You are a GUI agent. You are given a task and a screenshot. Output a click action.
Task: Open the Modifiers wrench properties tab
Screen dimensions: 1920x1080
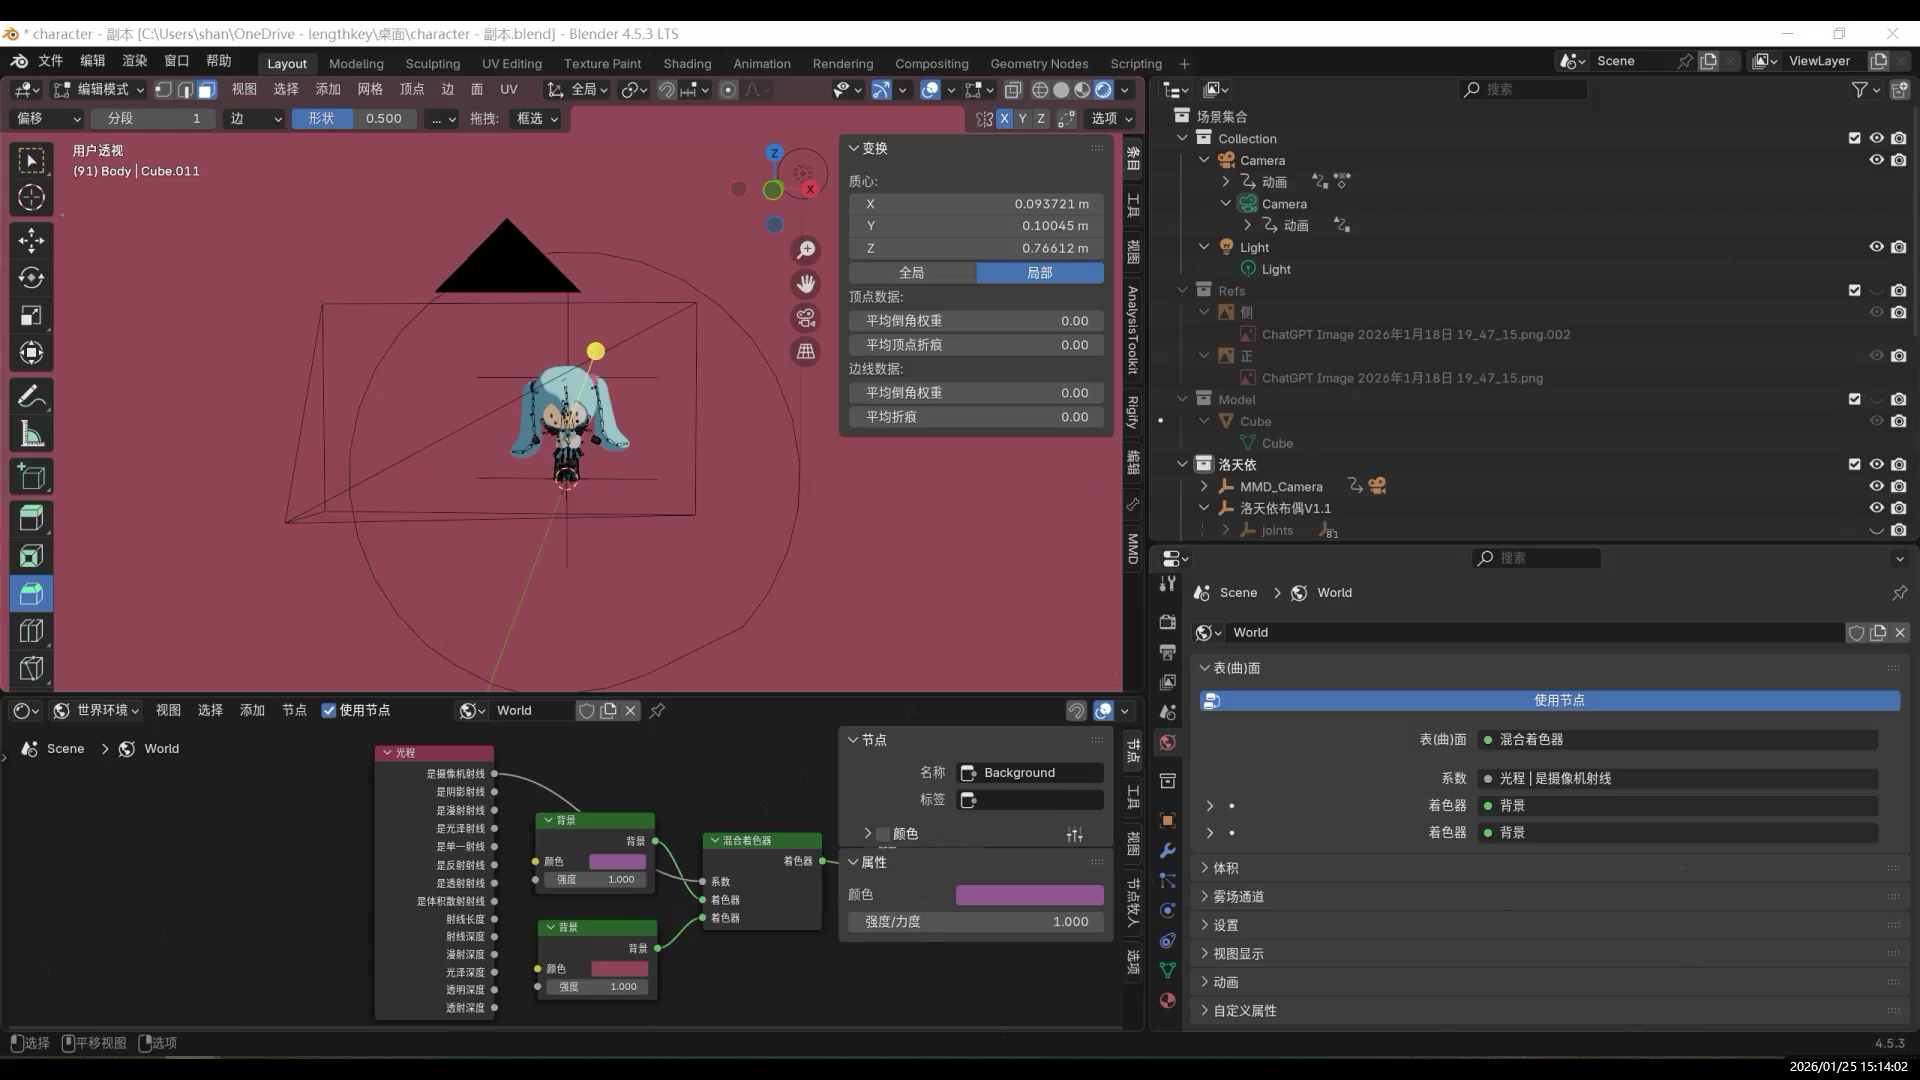point(1167,851)
